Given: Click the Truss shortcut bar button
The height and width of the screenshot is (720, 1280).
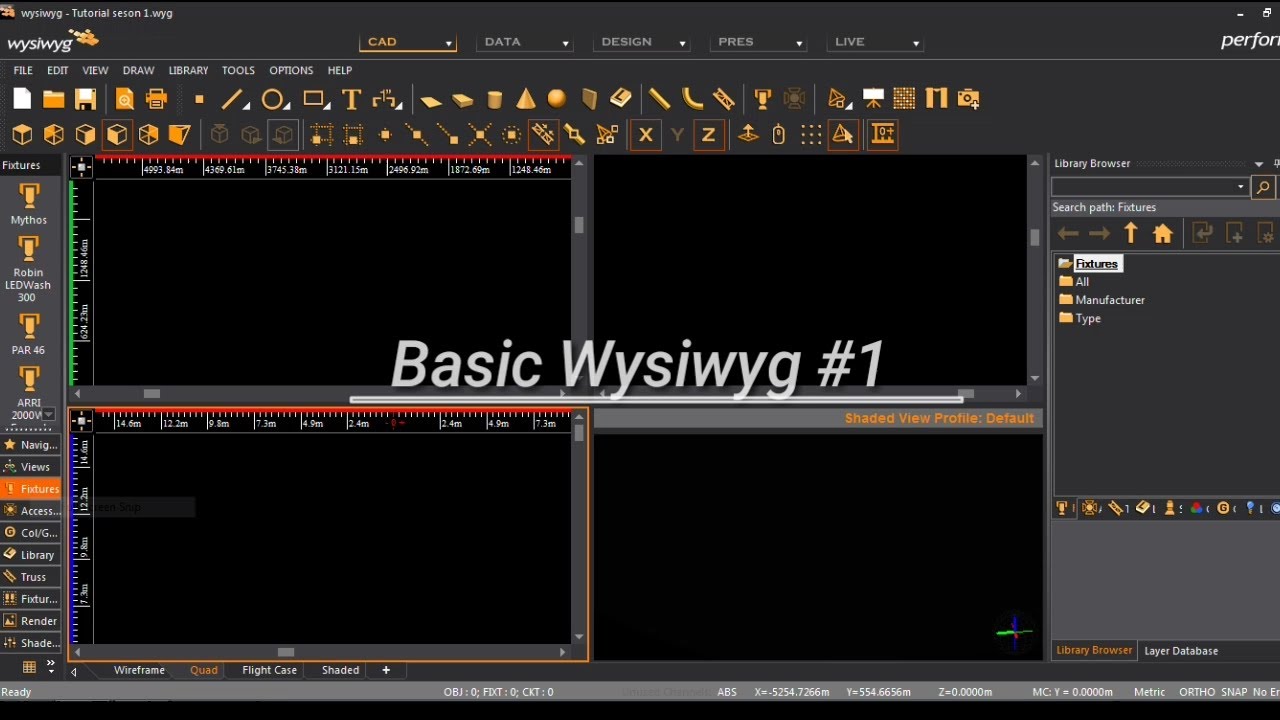Looking at the screenshot, I should tap(30, 577).
